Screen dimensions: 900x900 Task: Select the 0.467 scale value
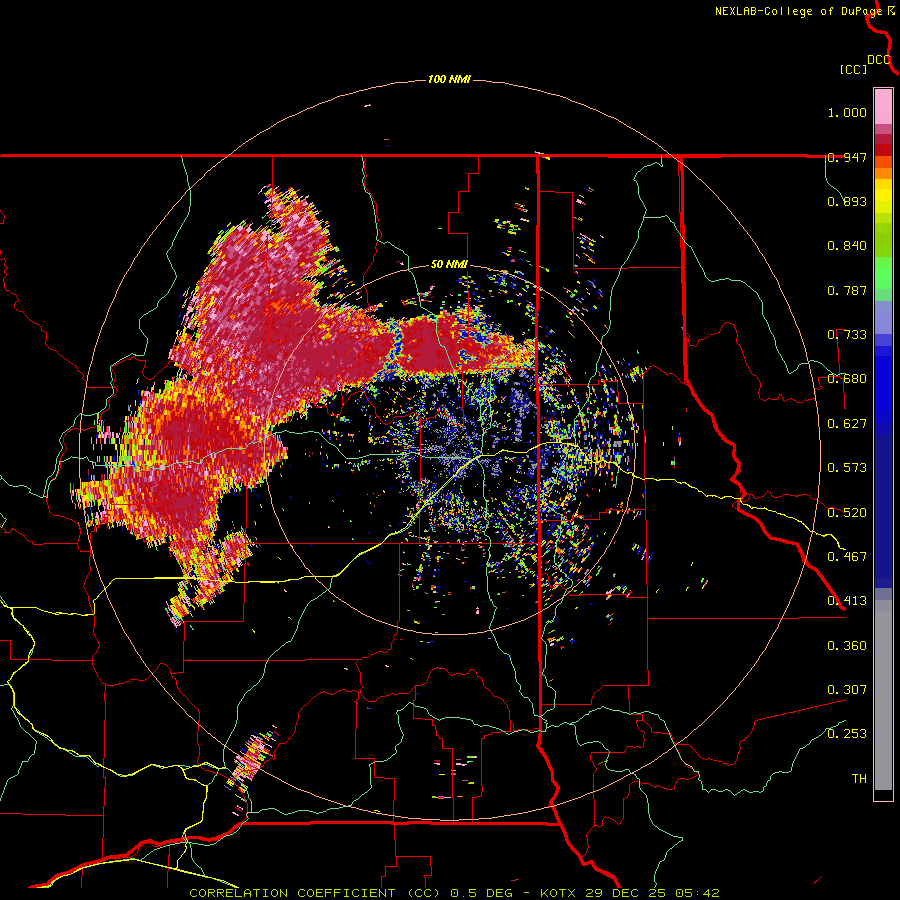point(847,557)
